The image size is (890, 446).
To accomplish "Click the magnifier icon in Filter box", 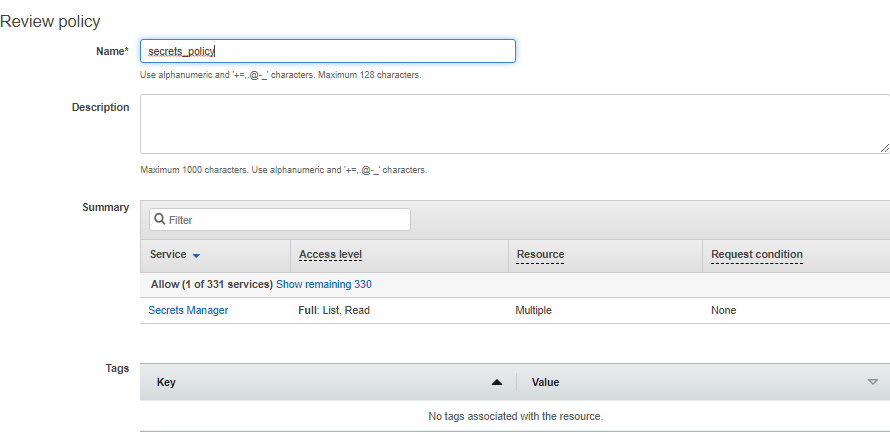I will (x=160, y=219).
